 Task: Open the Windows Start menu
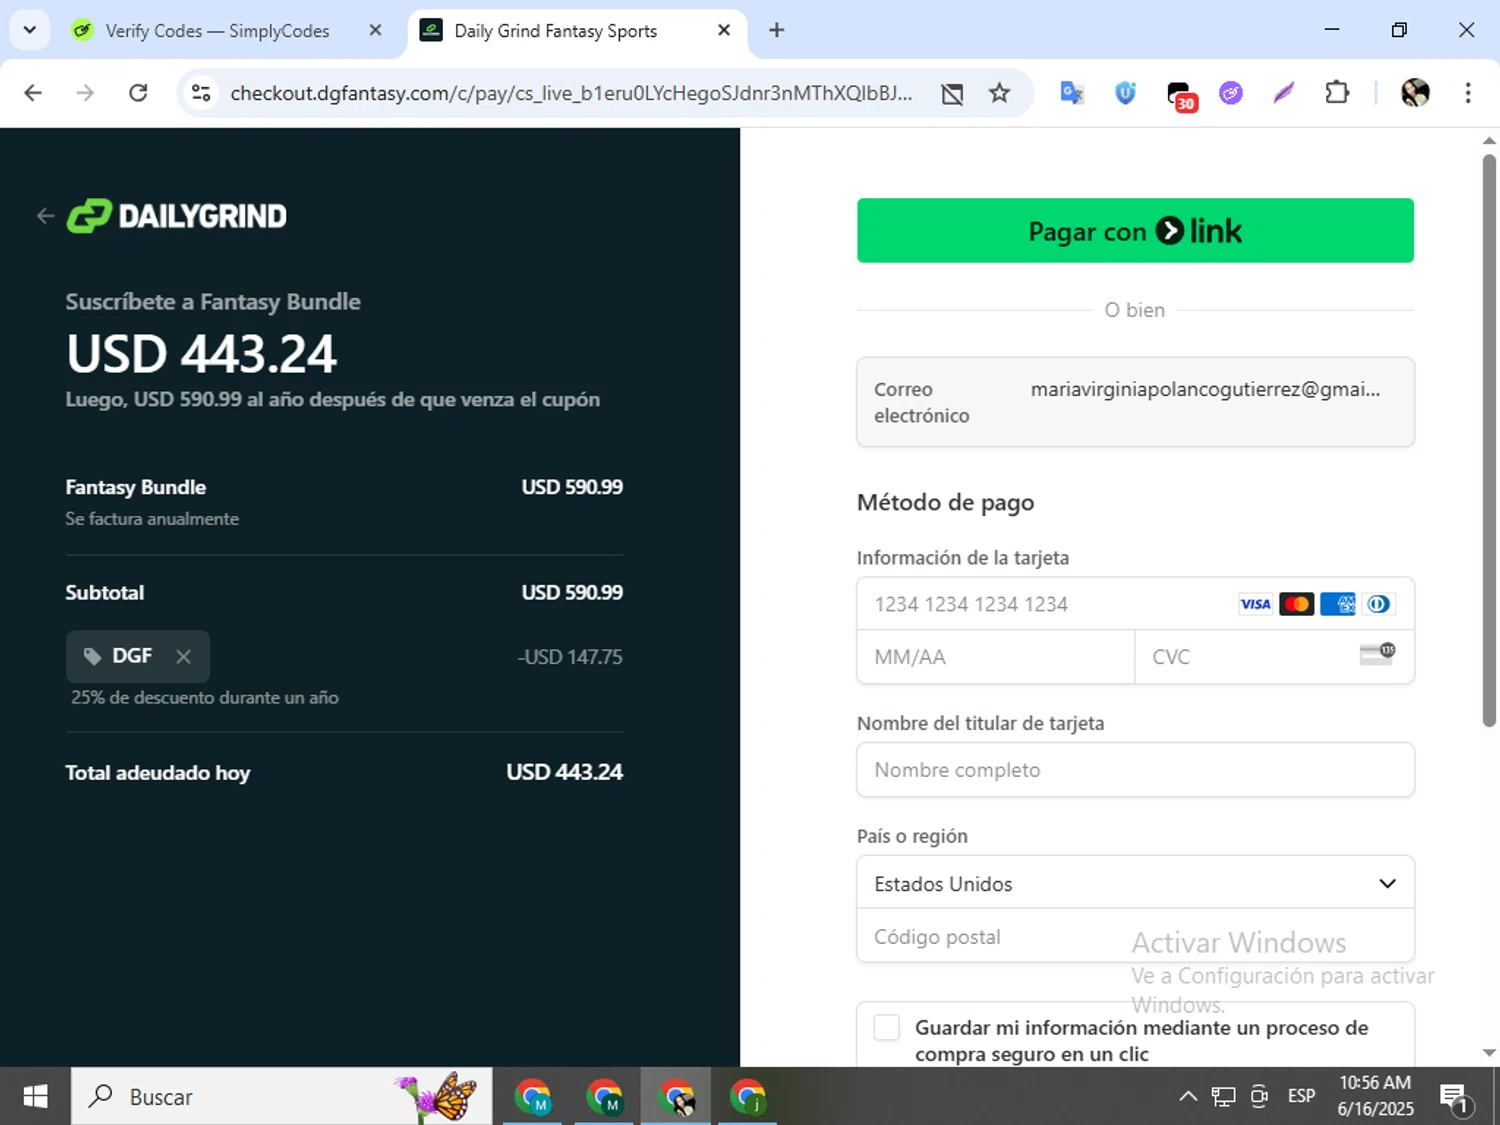(35, 1097)
